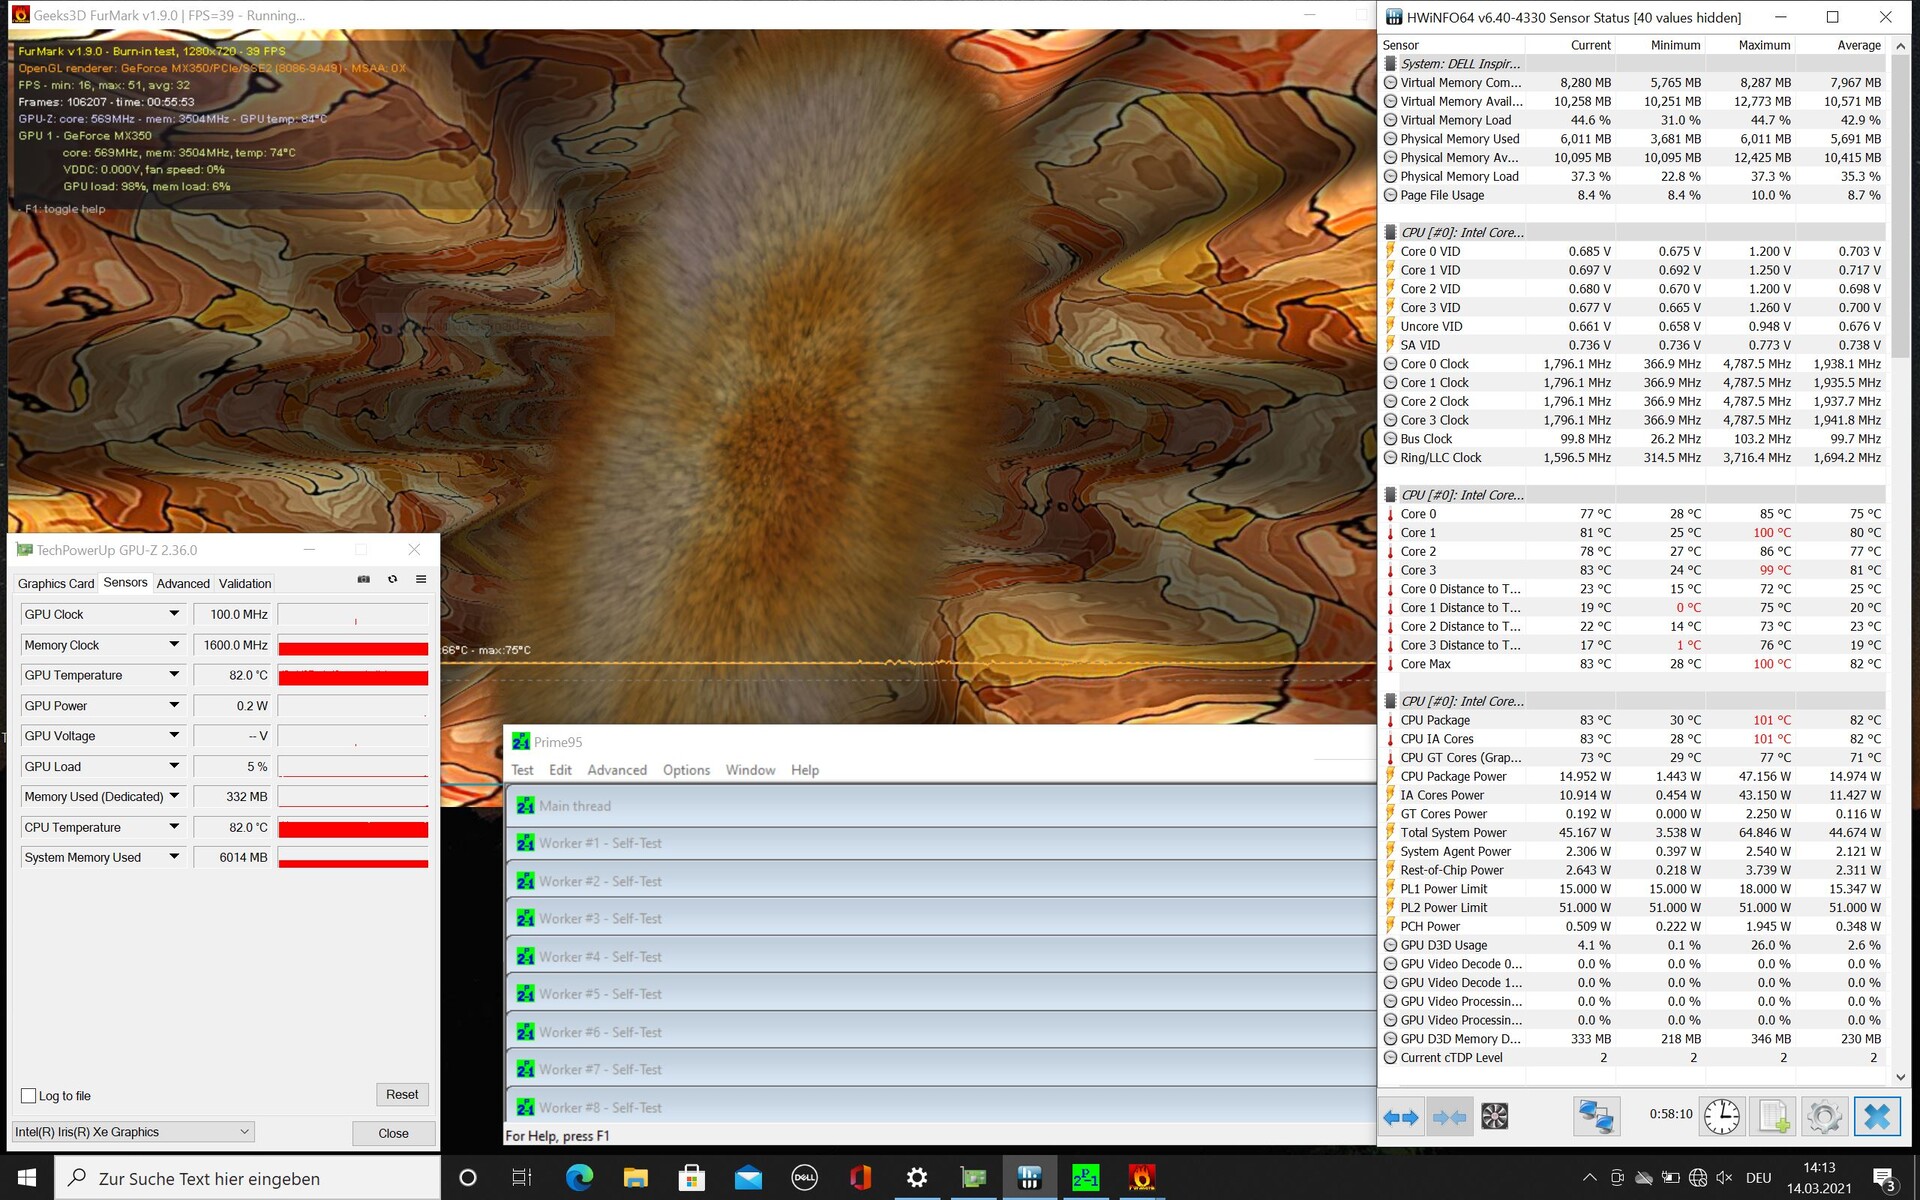Click the HWiNFO reset clock icon
The image size is (1920, 1200).
(x=1721, y=1116)
